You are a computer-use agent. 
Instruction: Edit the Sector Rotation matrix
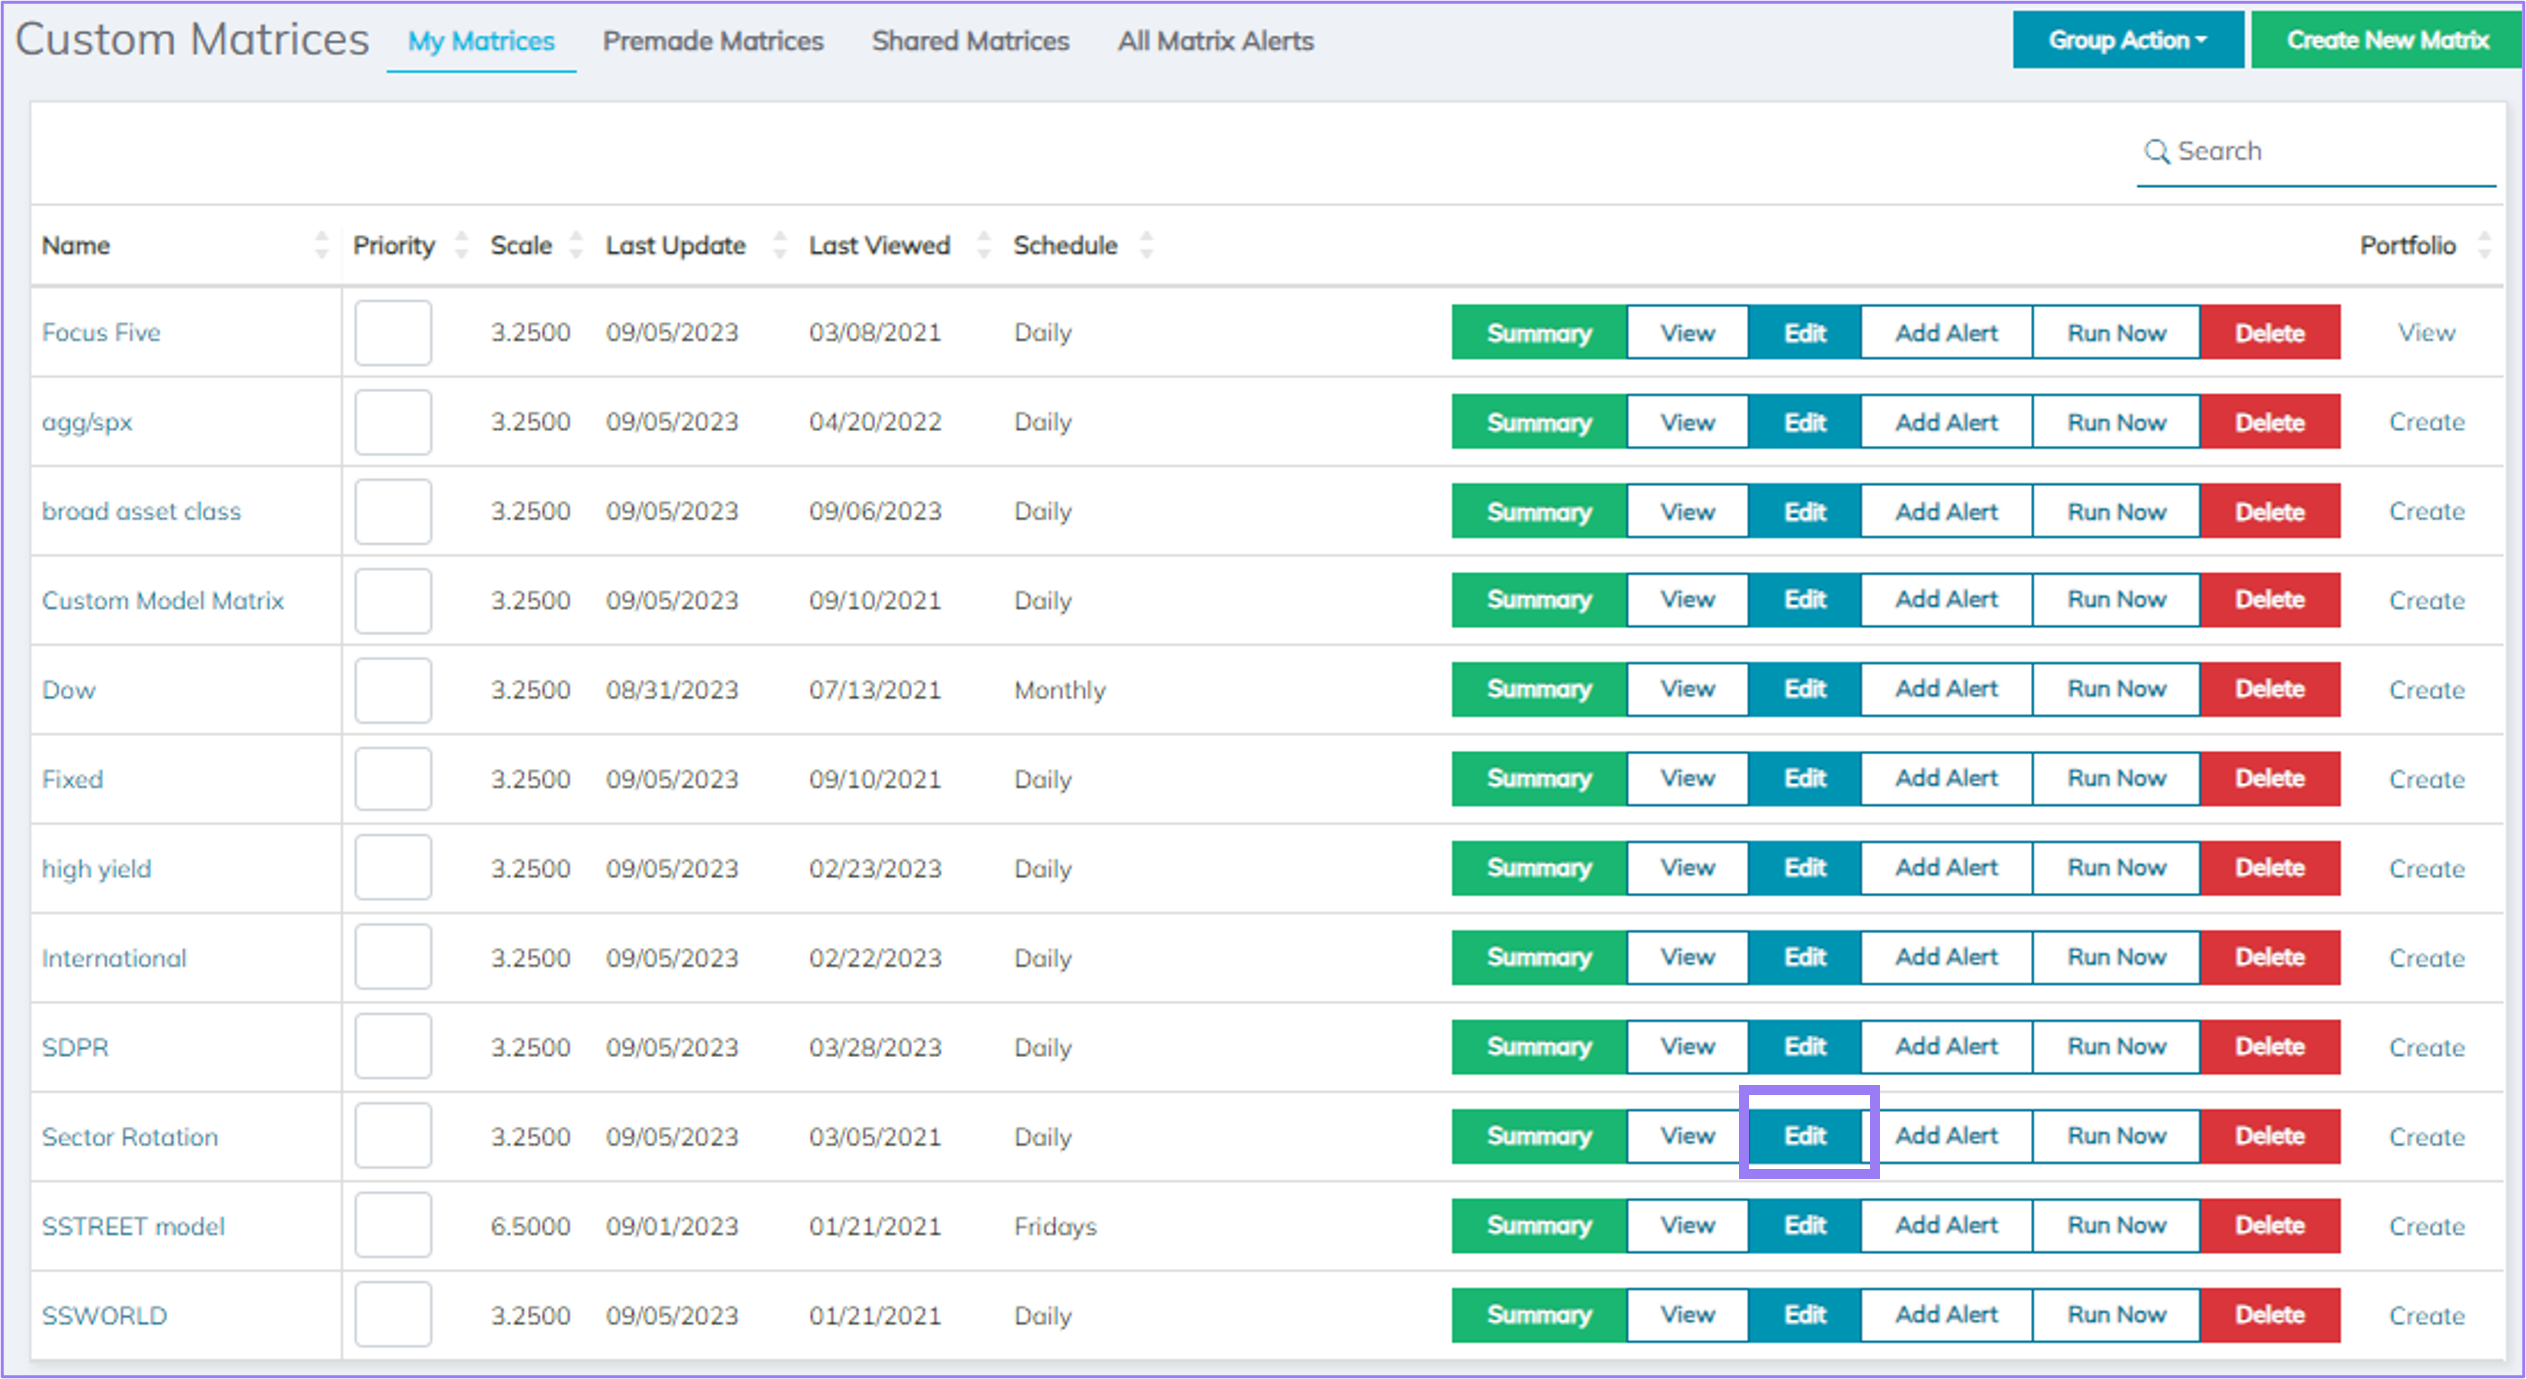[1803, 1135]
